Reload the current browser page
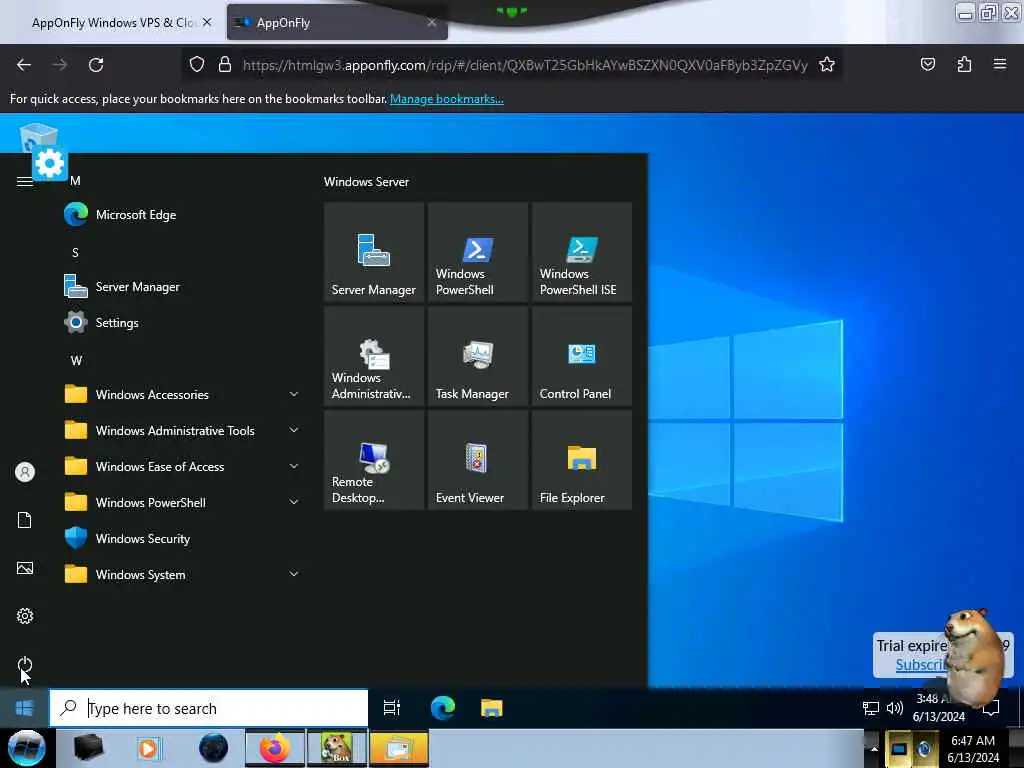 tap(96, 65)
